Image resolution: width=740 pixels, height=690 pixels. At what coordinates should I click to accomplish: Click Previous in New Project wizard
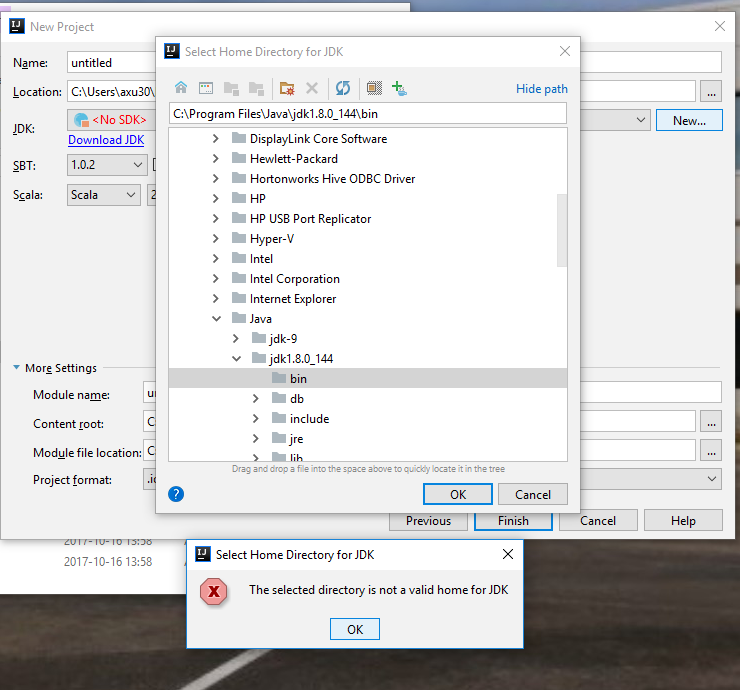[428, 521]
